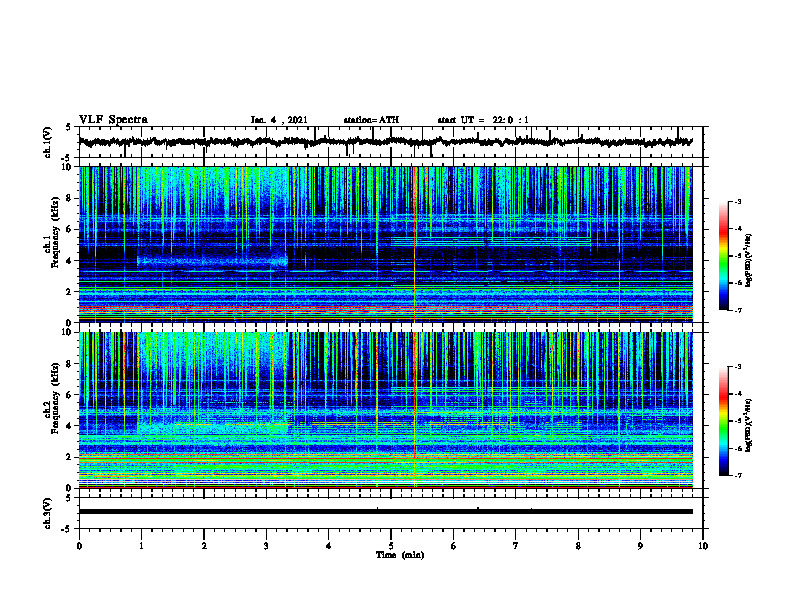Click the ch.1 spectrogram color scale bar

723,256
